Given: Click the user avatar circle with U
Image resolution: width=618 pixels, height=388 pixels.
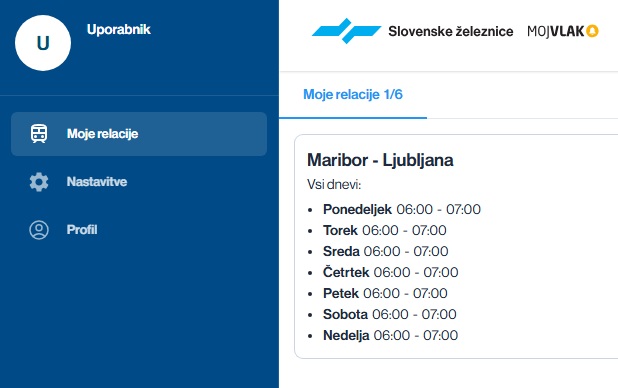Looking at the screenshot, I should [x=43, y=43].
